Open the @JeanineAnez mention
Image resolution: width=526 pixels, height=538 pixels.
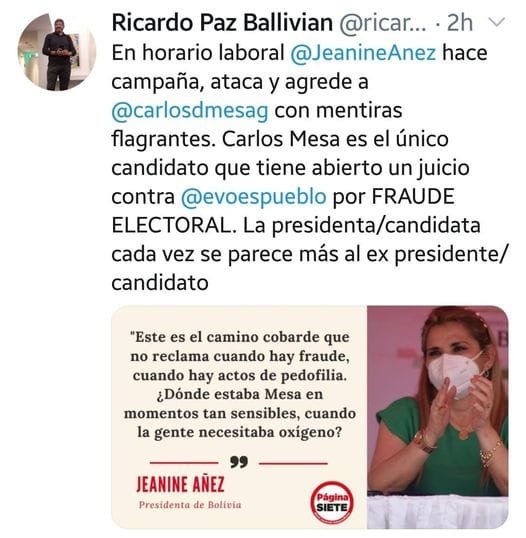tap(363, 53)
